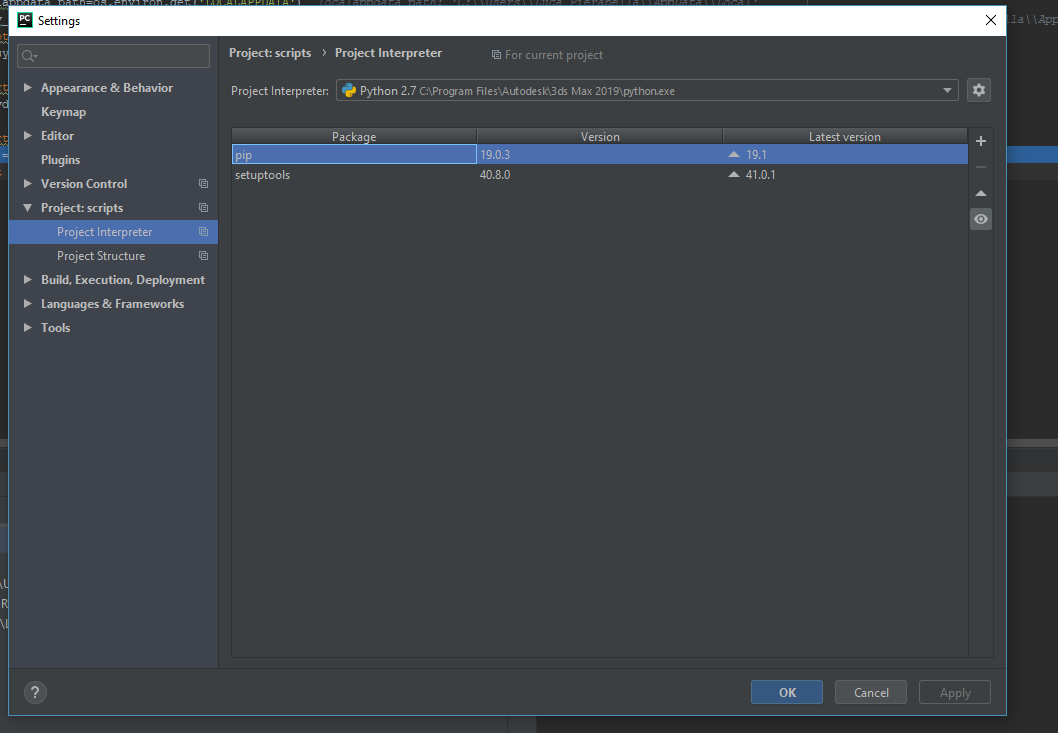
Task: Toggle the show early releases eye icon
Action: coord(981,219)
